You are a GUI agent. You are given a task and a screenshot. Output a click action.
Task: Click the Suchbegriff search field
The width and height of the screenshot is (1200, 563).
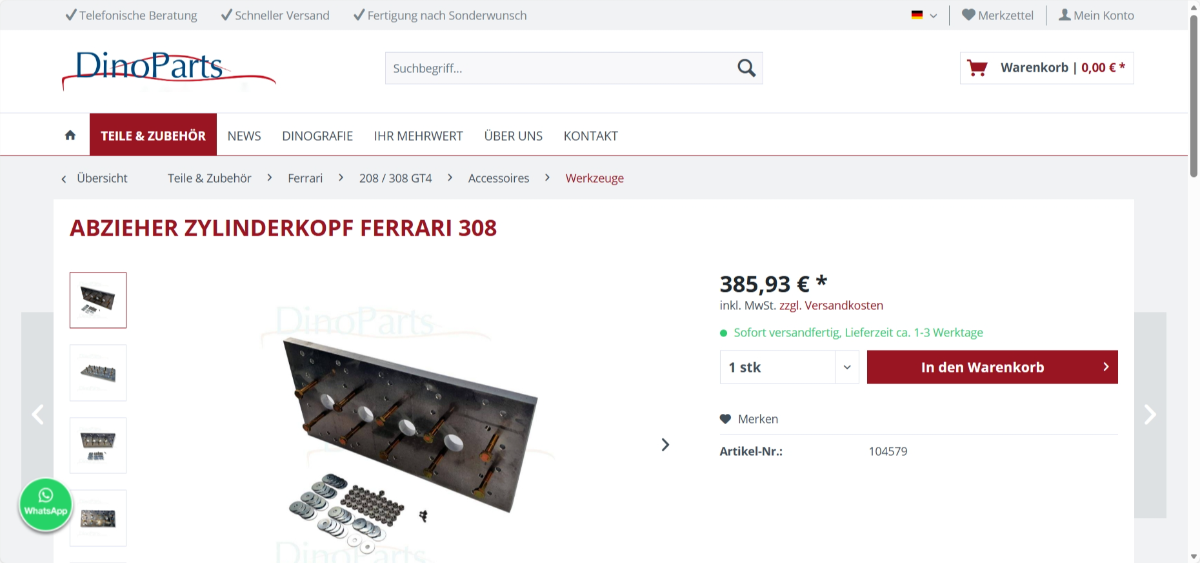tap(559, 68)
